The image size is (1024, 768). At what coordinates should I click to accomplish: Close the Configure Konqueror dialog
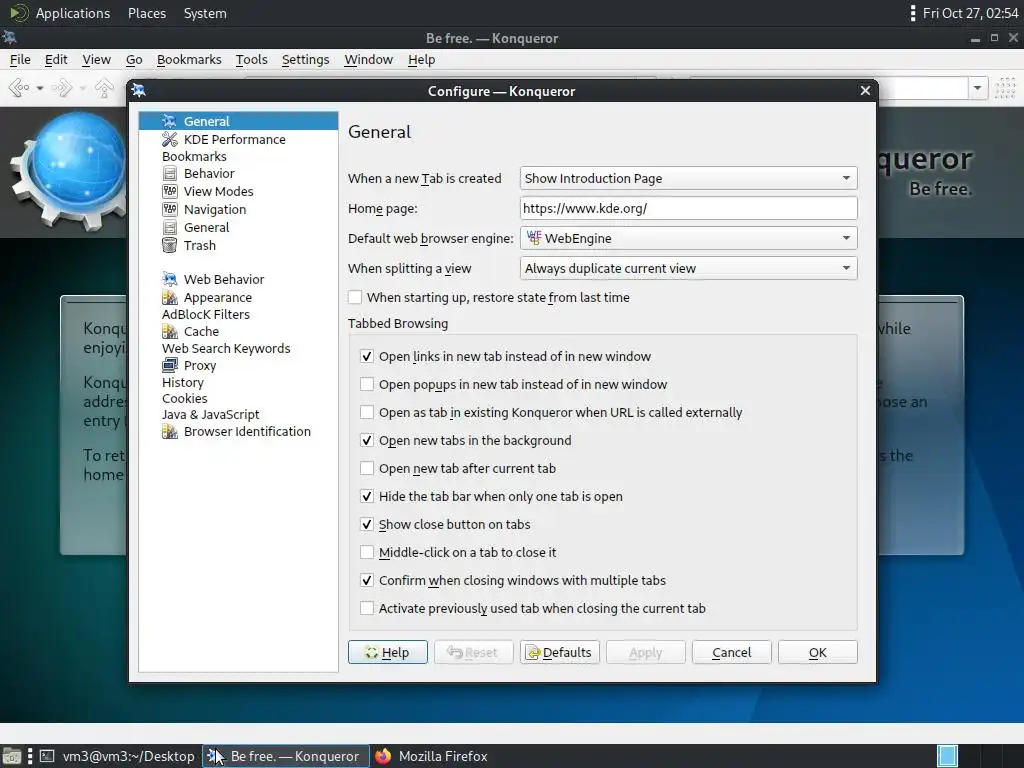coord(865,91)
